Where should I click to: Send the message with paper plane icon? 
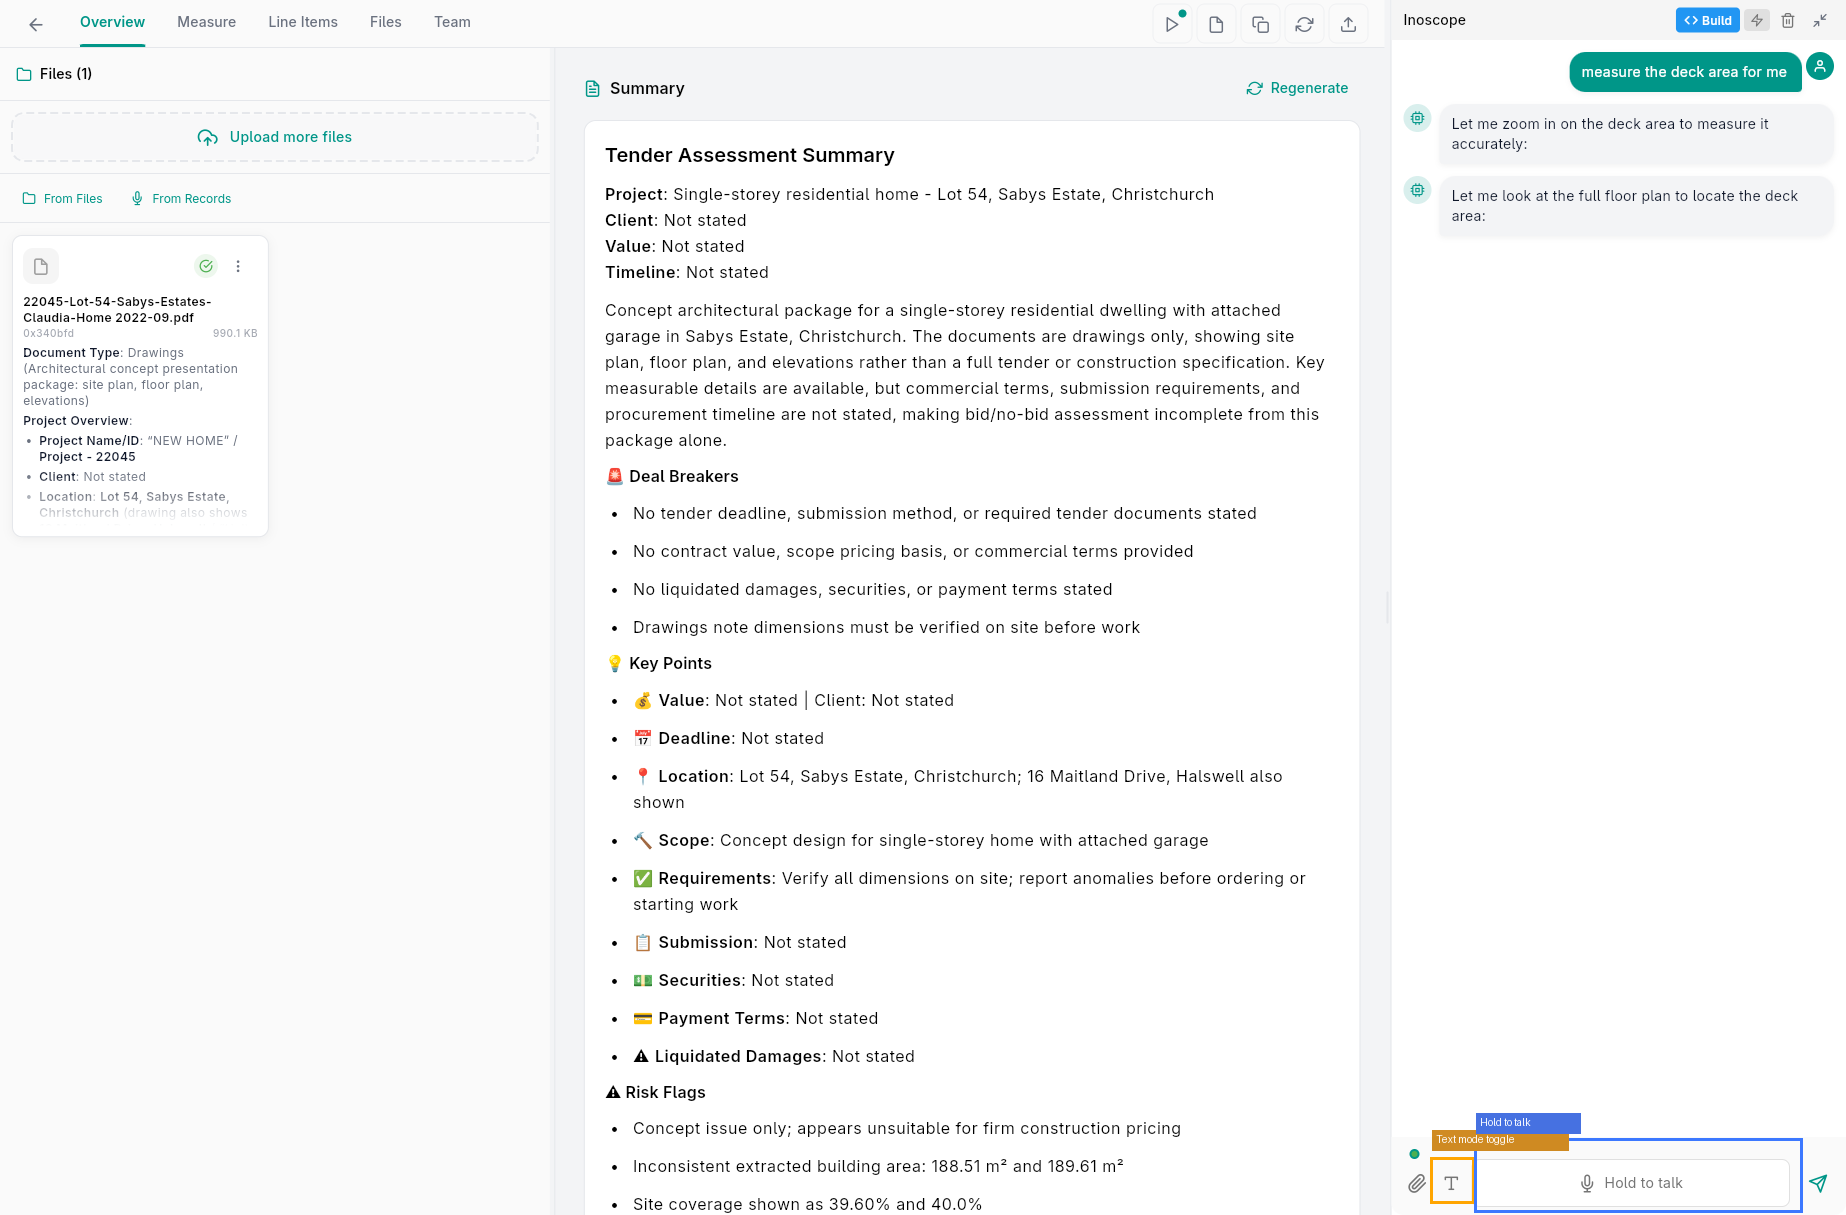1818,1183
